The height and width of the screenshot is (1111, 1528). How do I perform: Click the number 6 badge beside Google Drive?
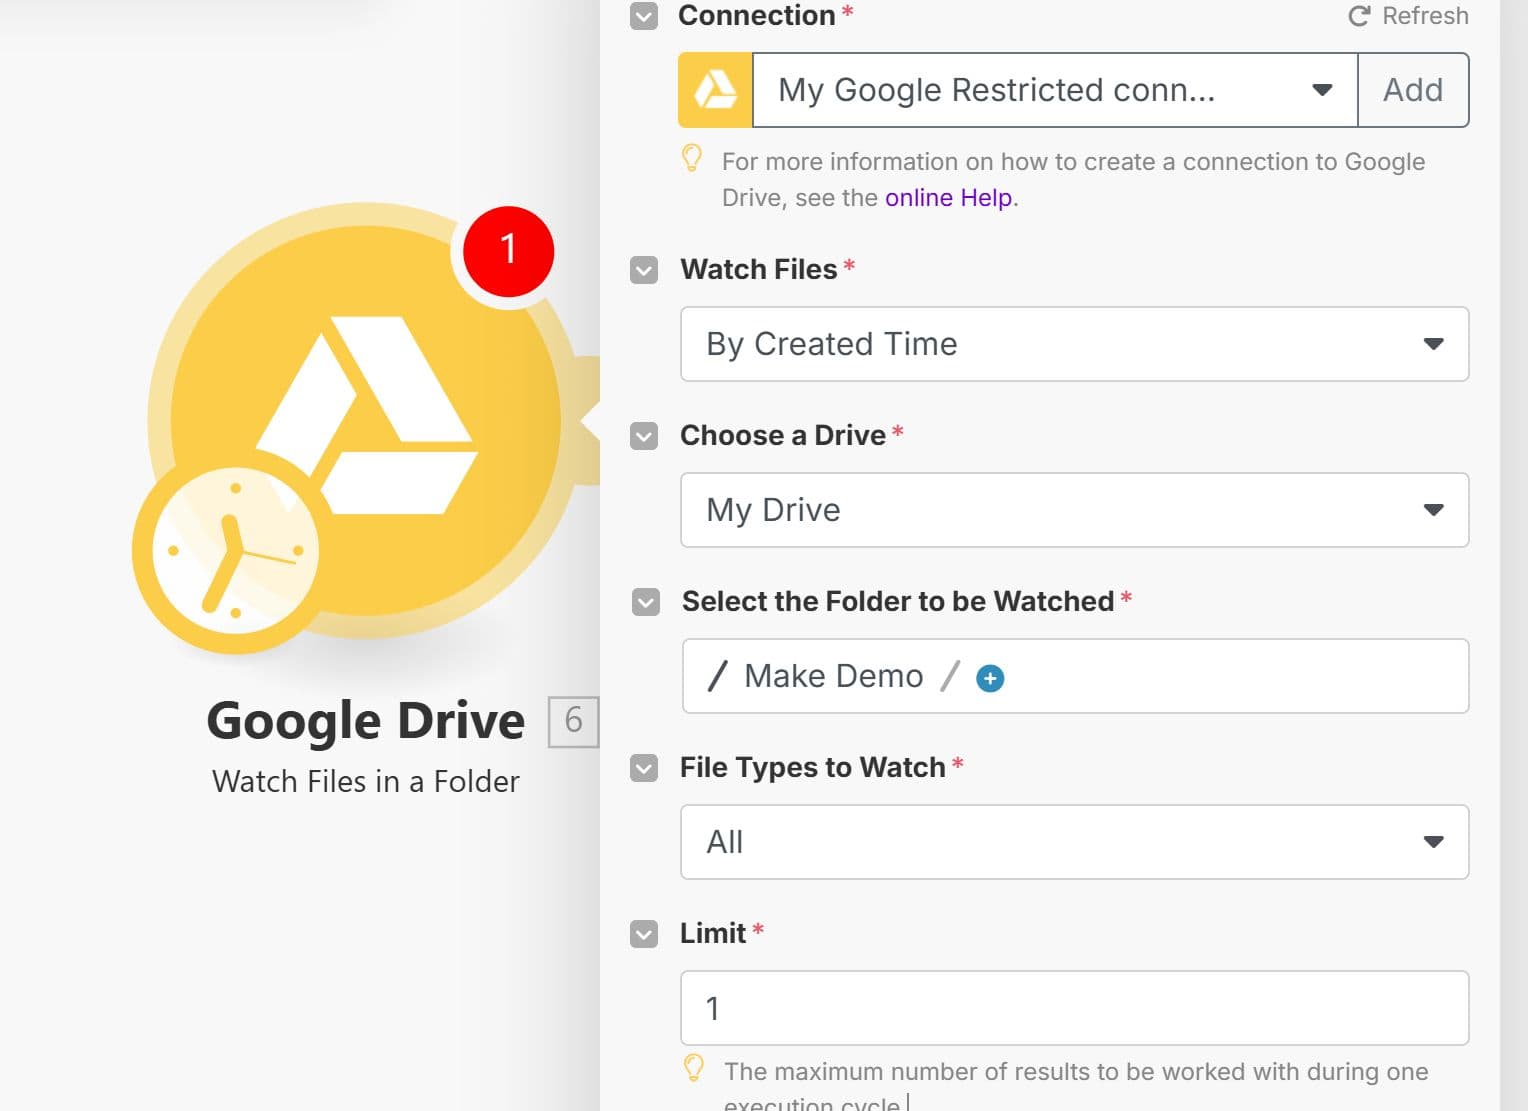coord(575,721)
